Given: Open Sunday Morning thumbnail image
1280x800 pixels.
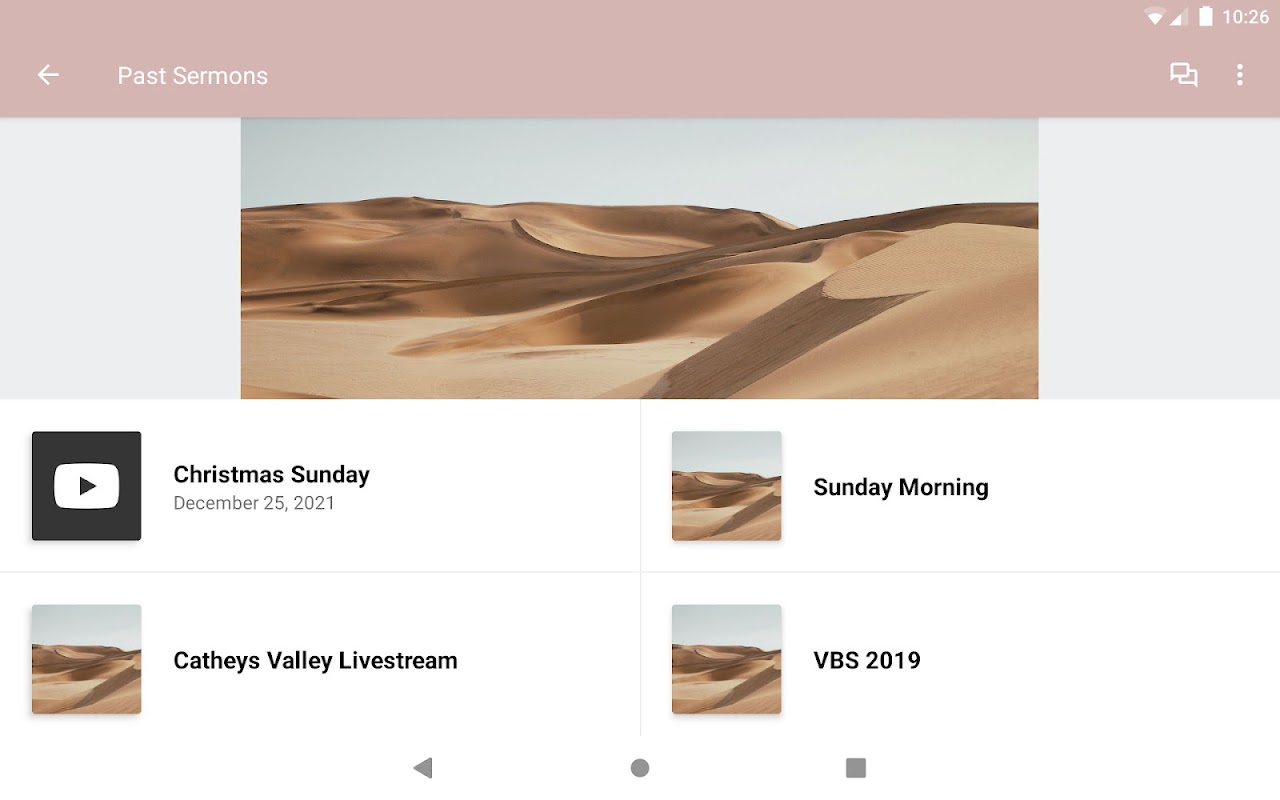Looking at the screenshot, I should (x=726, y=486).
